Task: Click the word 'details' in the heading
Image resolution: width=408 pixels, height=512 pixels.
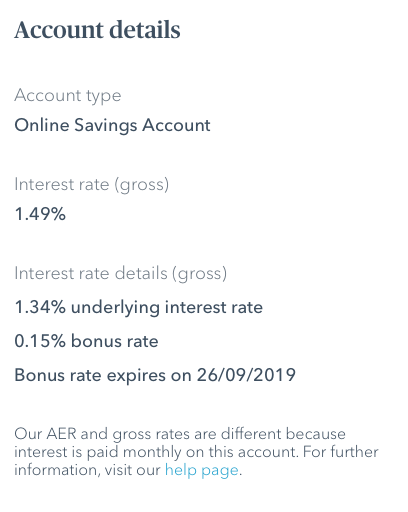Action: tap(145, 30)
